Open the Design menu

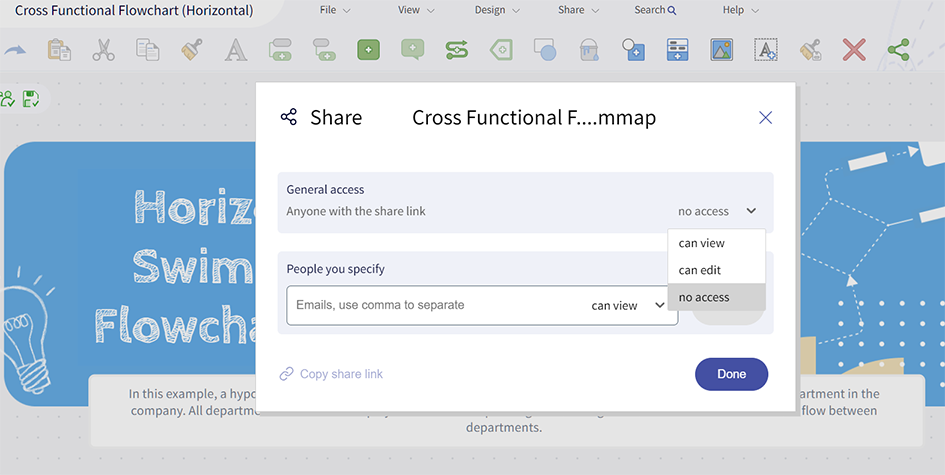pos(496,10)
